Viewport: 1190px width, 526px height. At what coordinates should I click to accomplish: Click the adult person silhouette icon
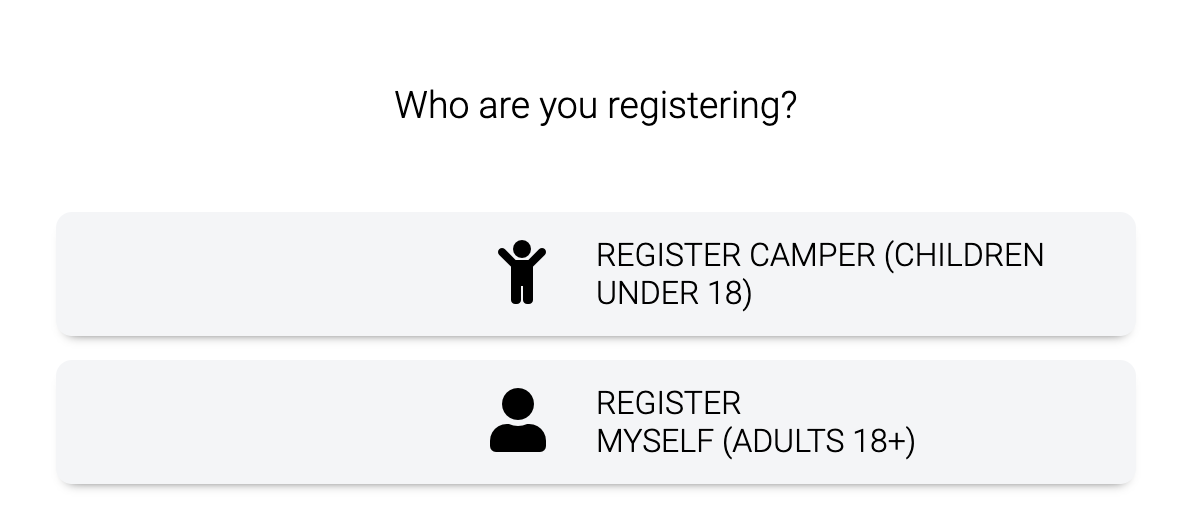[518, 420]
